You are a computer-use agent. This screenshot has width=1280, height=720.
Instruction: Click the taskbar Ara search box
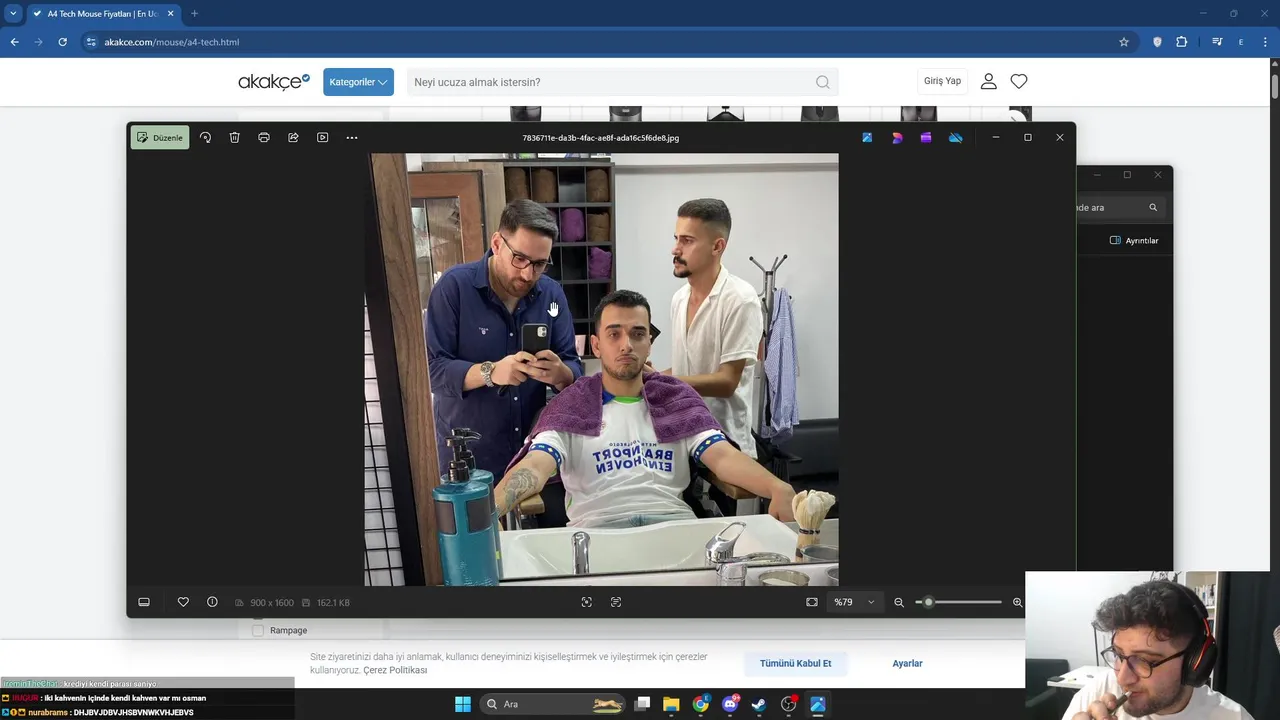552,704
